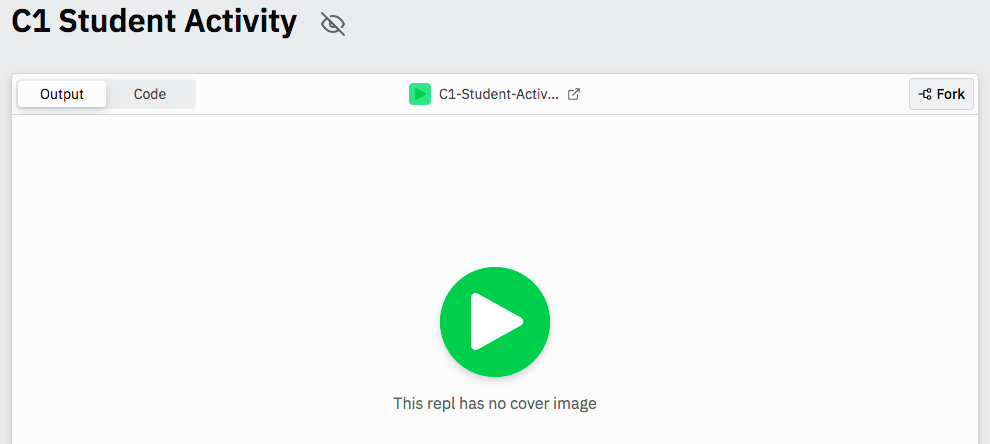Click the small green Replit logo icon
The width and height of the screenshot is (990, 444).
420,94
